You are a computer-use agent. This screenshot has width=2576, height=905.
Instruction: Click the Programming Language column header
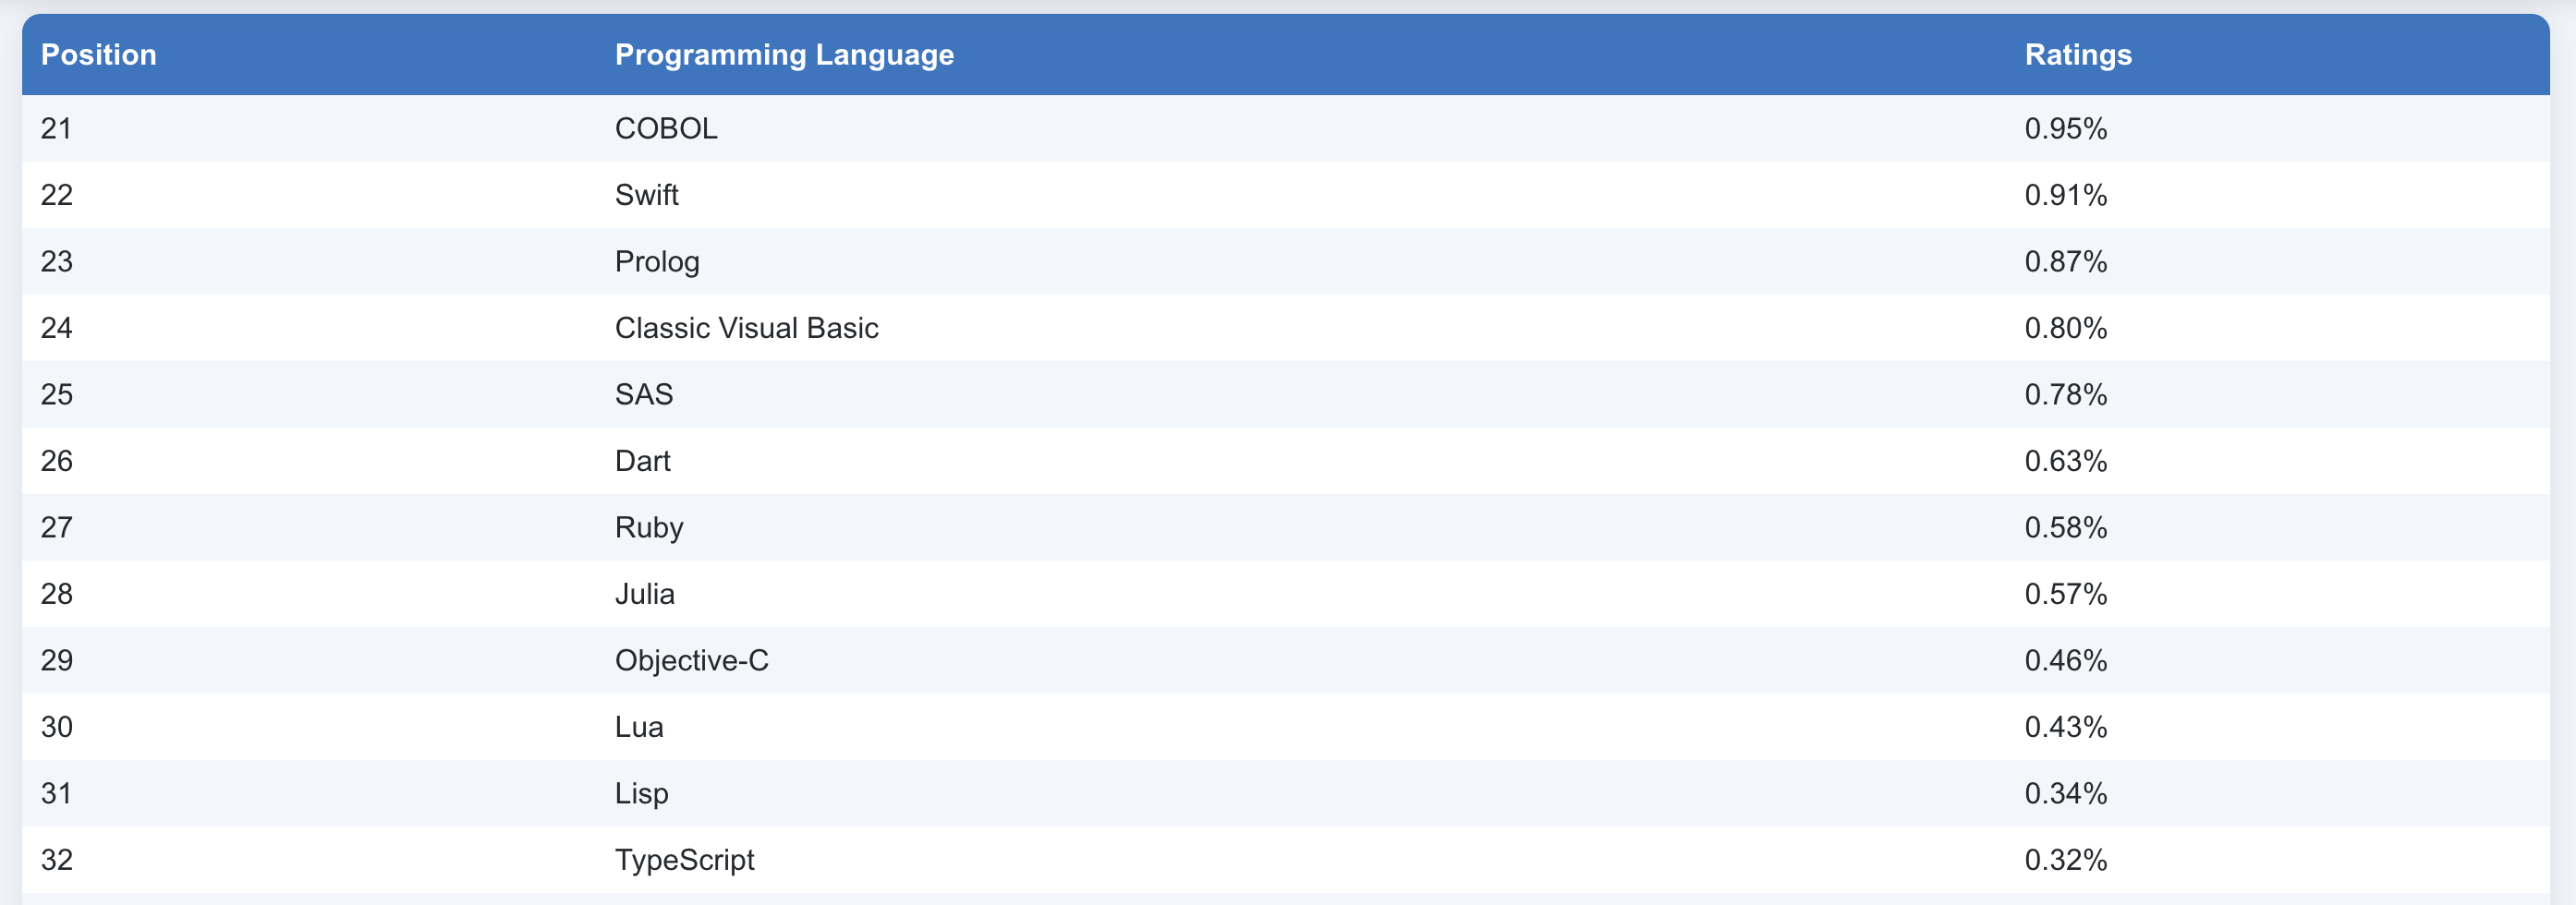[x=783, y=55]
